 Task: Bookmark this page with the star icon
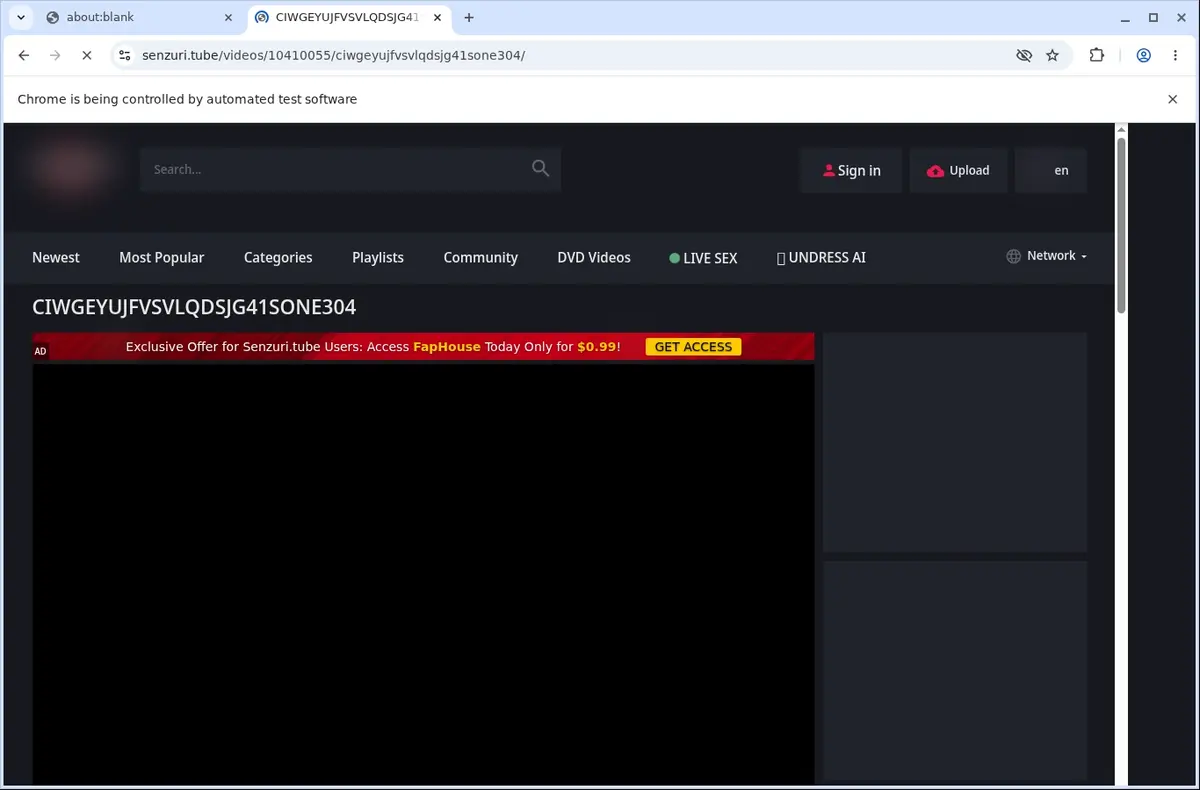(1052, 56)
